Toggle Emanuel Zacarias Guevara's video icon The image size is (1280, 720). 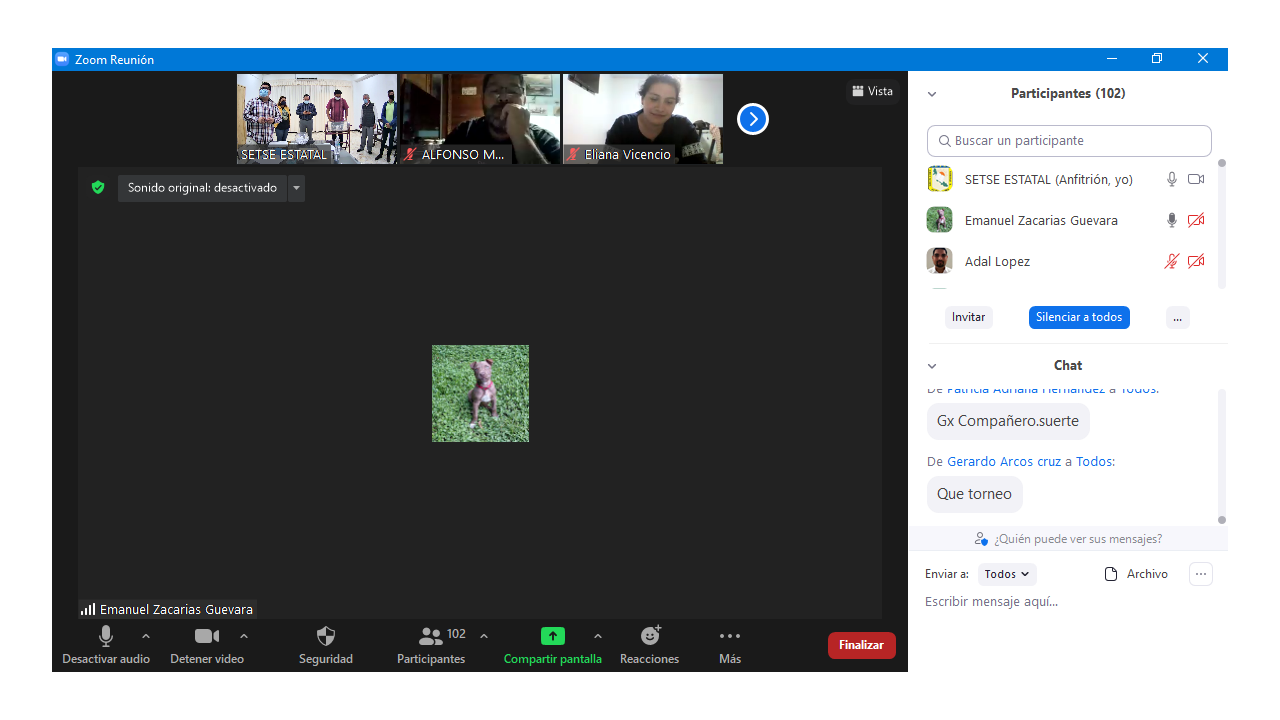1196,220
